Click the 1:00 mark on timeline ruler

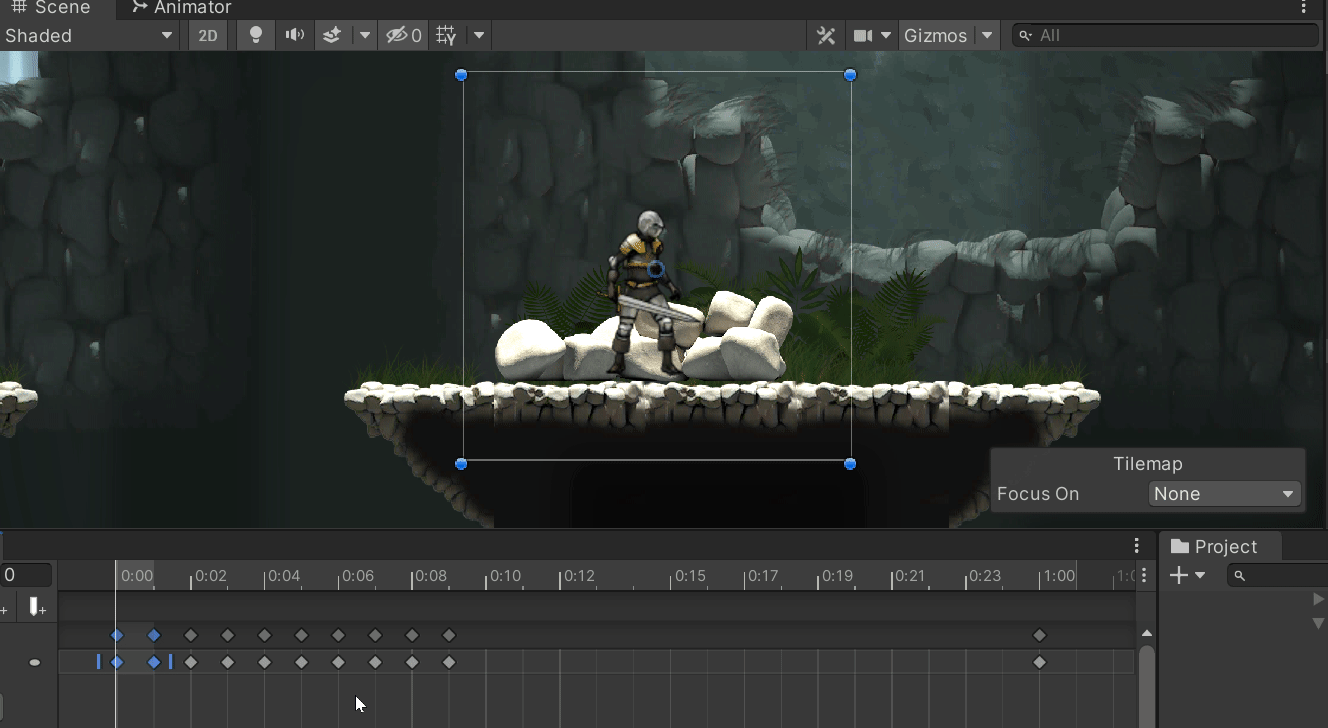point(1059,576)
